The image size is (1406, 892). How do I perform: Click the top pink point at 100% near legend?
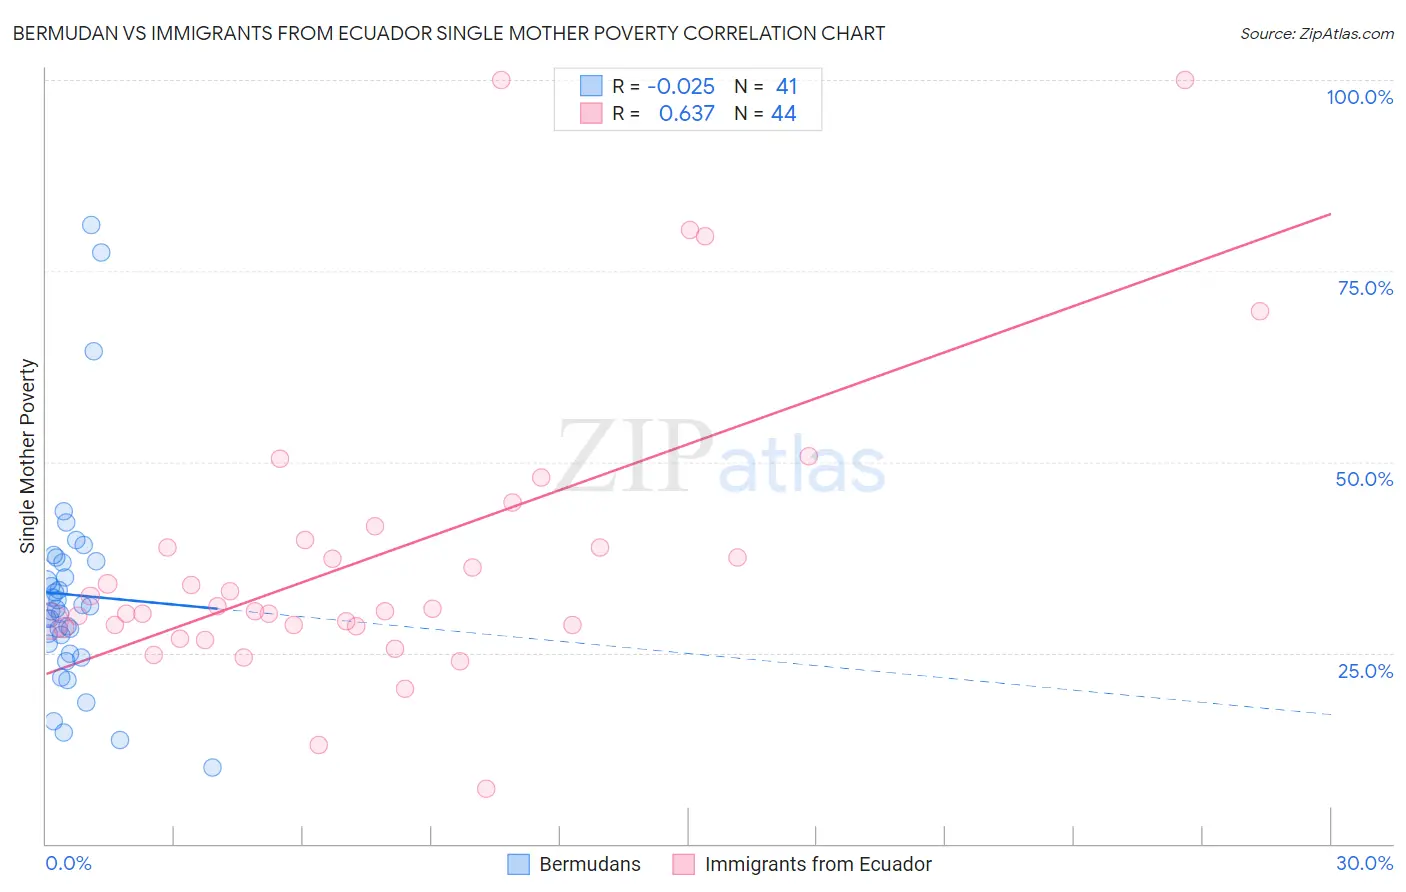tap(501, 80)
